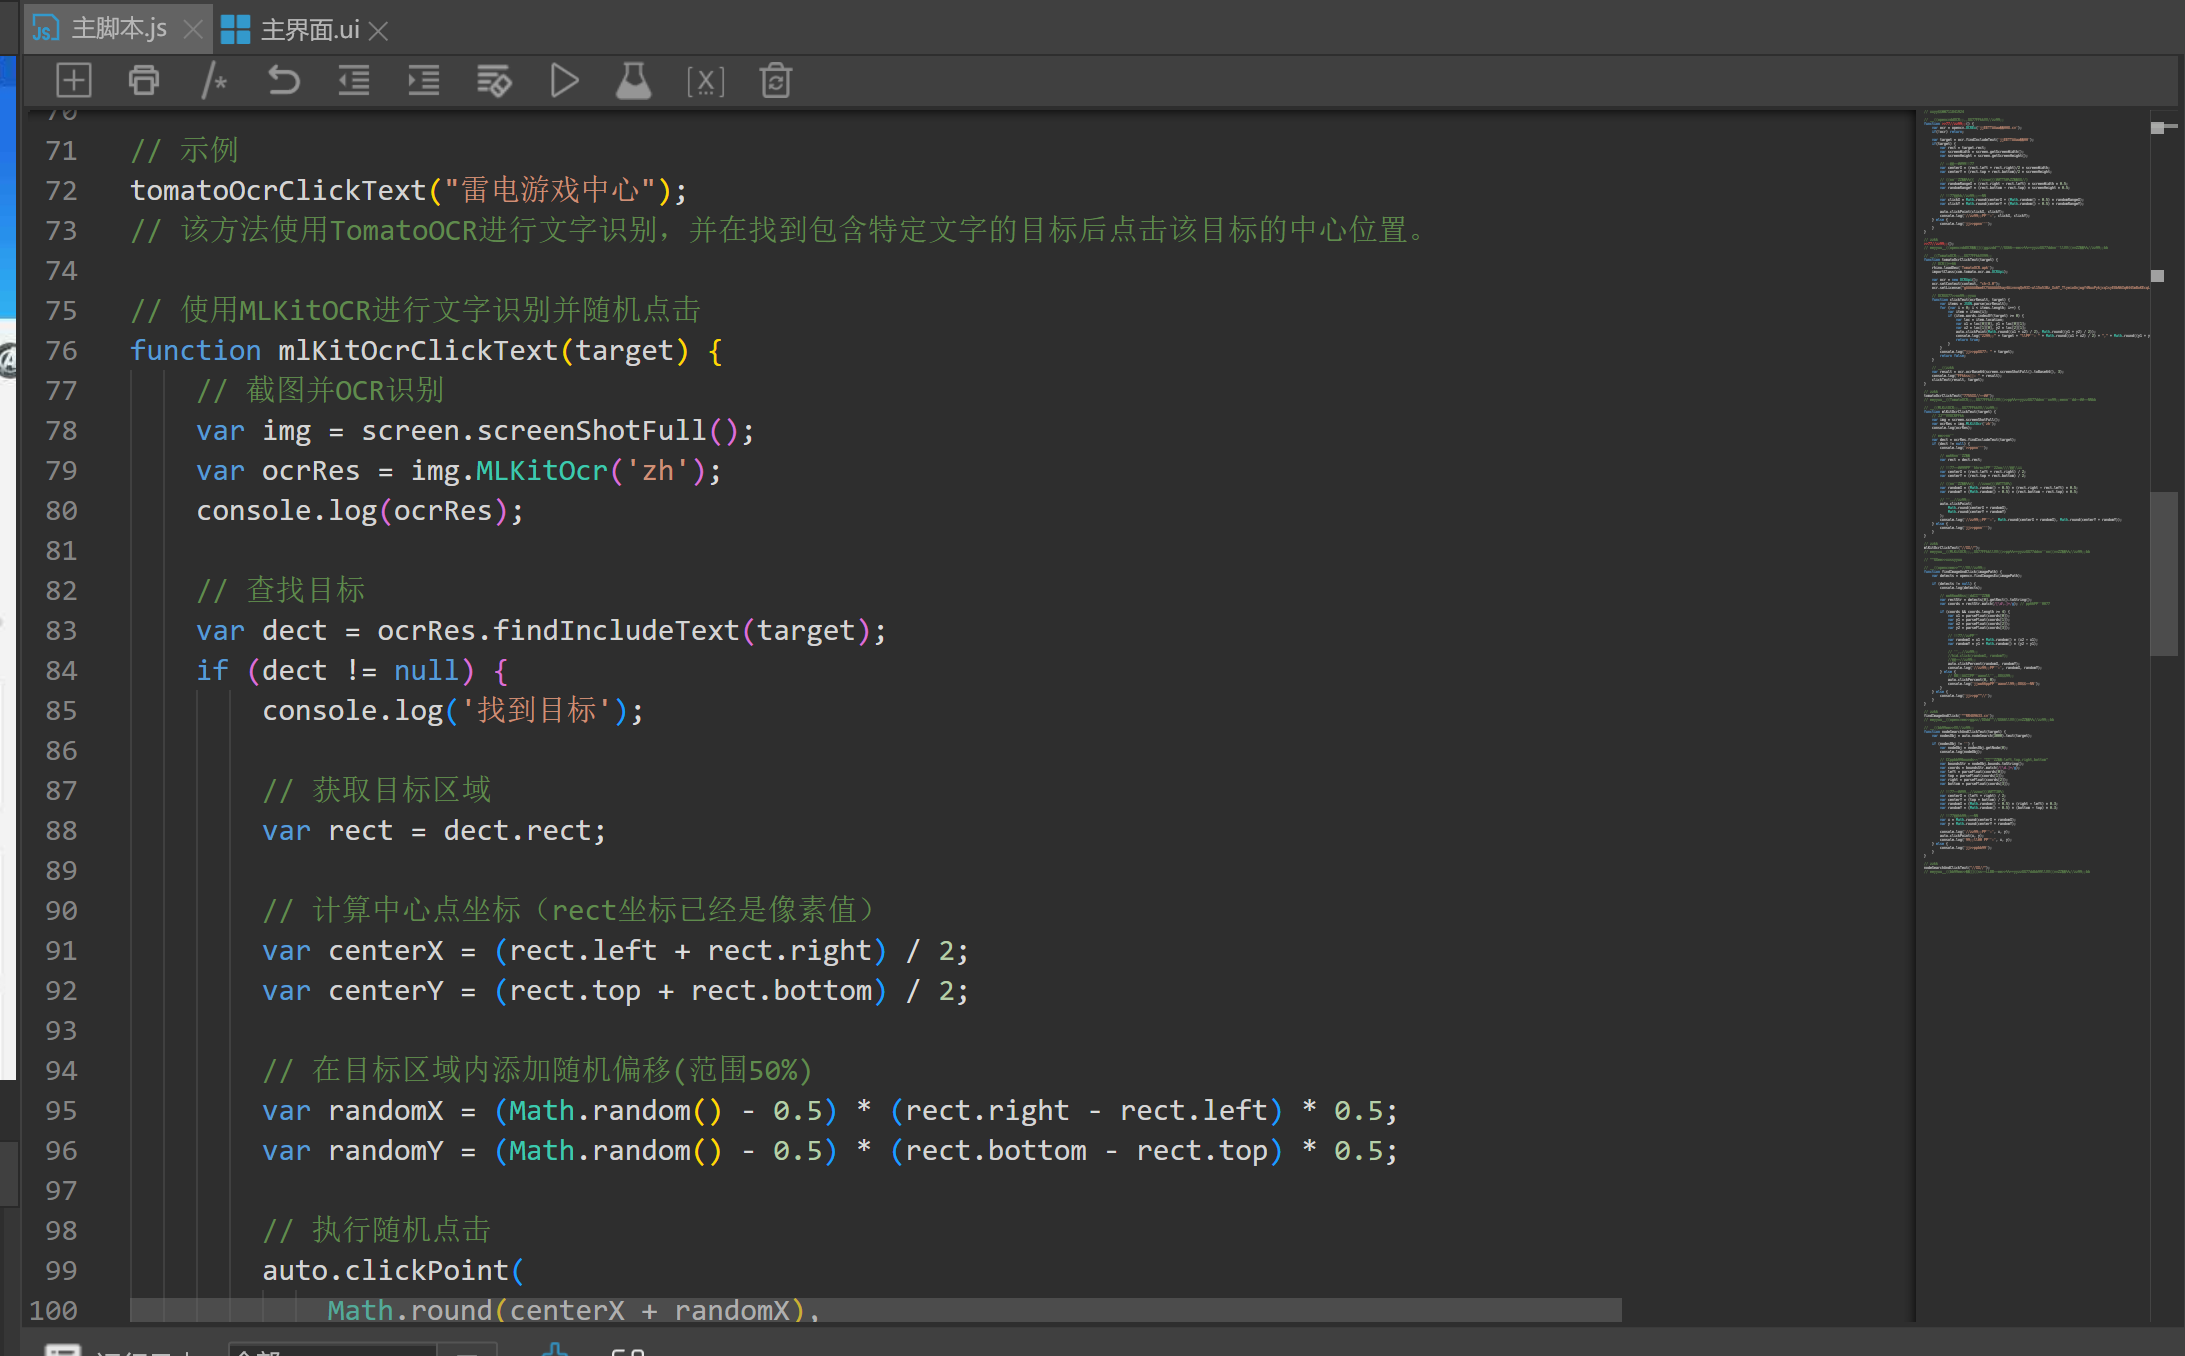This screenshot has height=1356, width=2185.
Task: Toggle comment with the /* icon
Action: click(214, 80)
